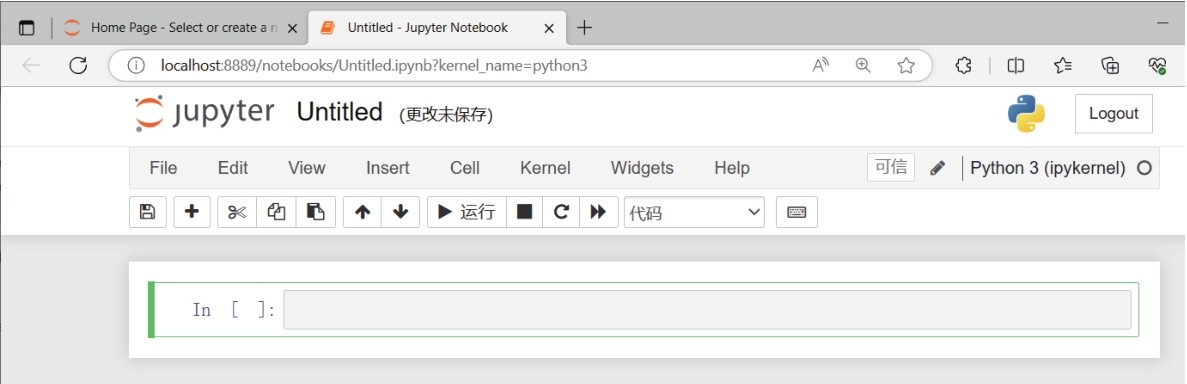
Task: Open the command palette keyboard icon
Action: 796,212
